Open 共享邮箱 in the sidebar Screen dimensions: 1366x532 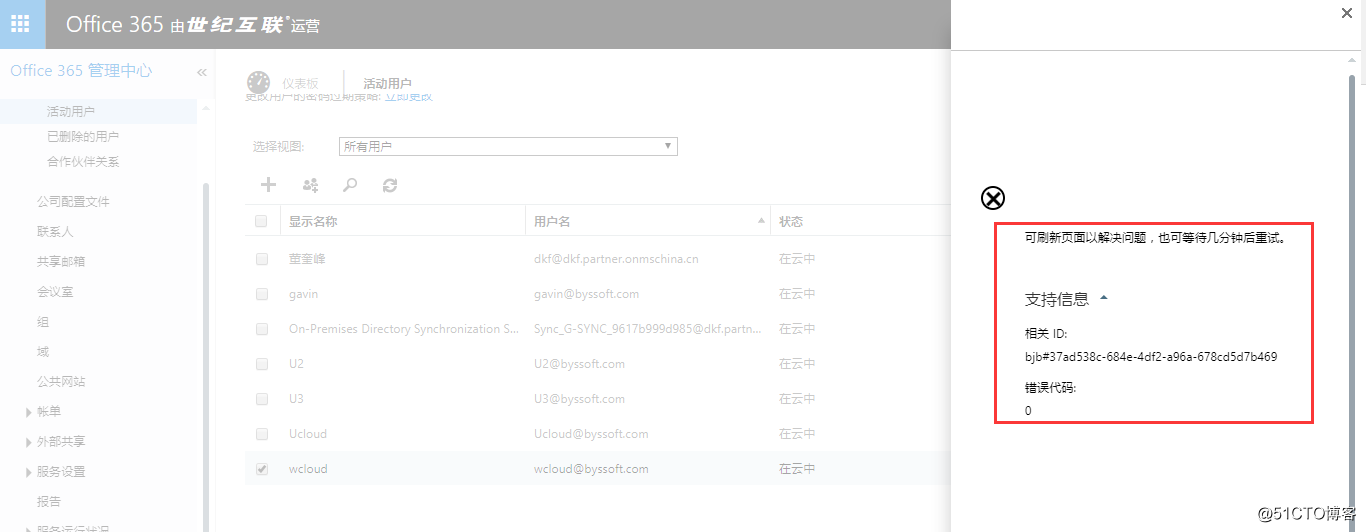61,261
